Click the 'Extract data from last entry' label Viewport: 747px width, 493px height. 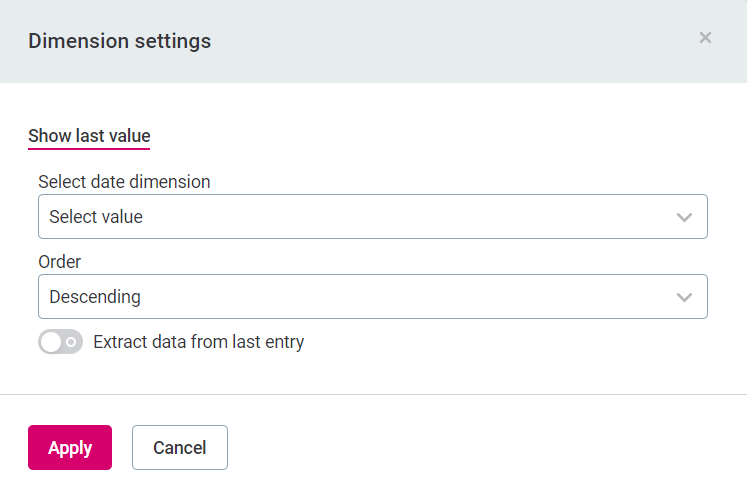click(198, 342)
